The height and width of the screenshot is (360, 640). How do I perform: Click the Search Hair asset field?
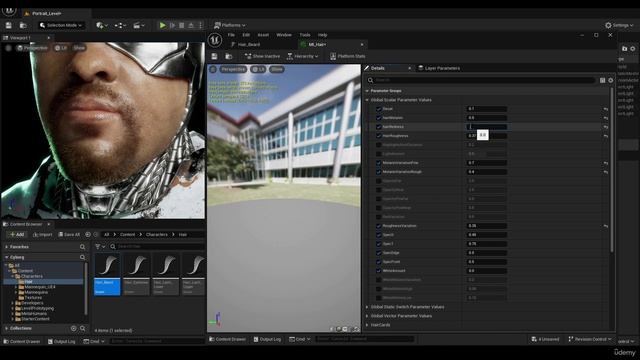(157, 247)
